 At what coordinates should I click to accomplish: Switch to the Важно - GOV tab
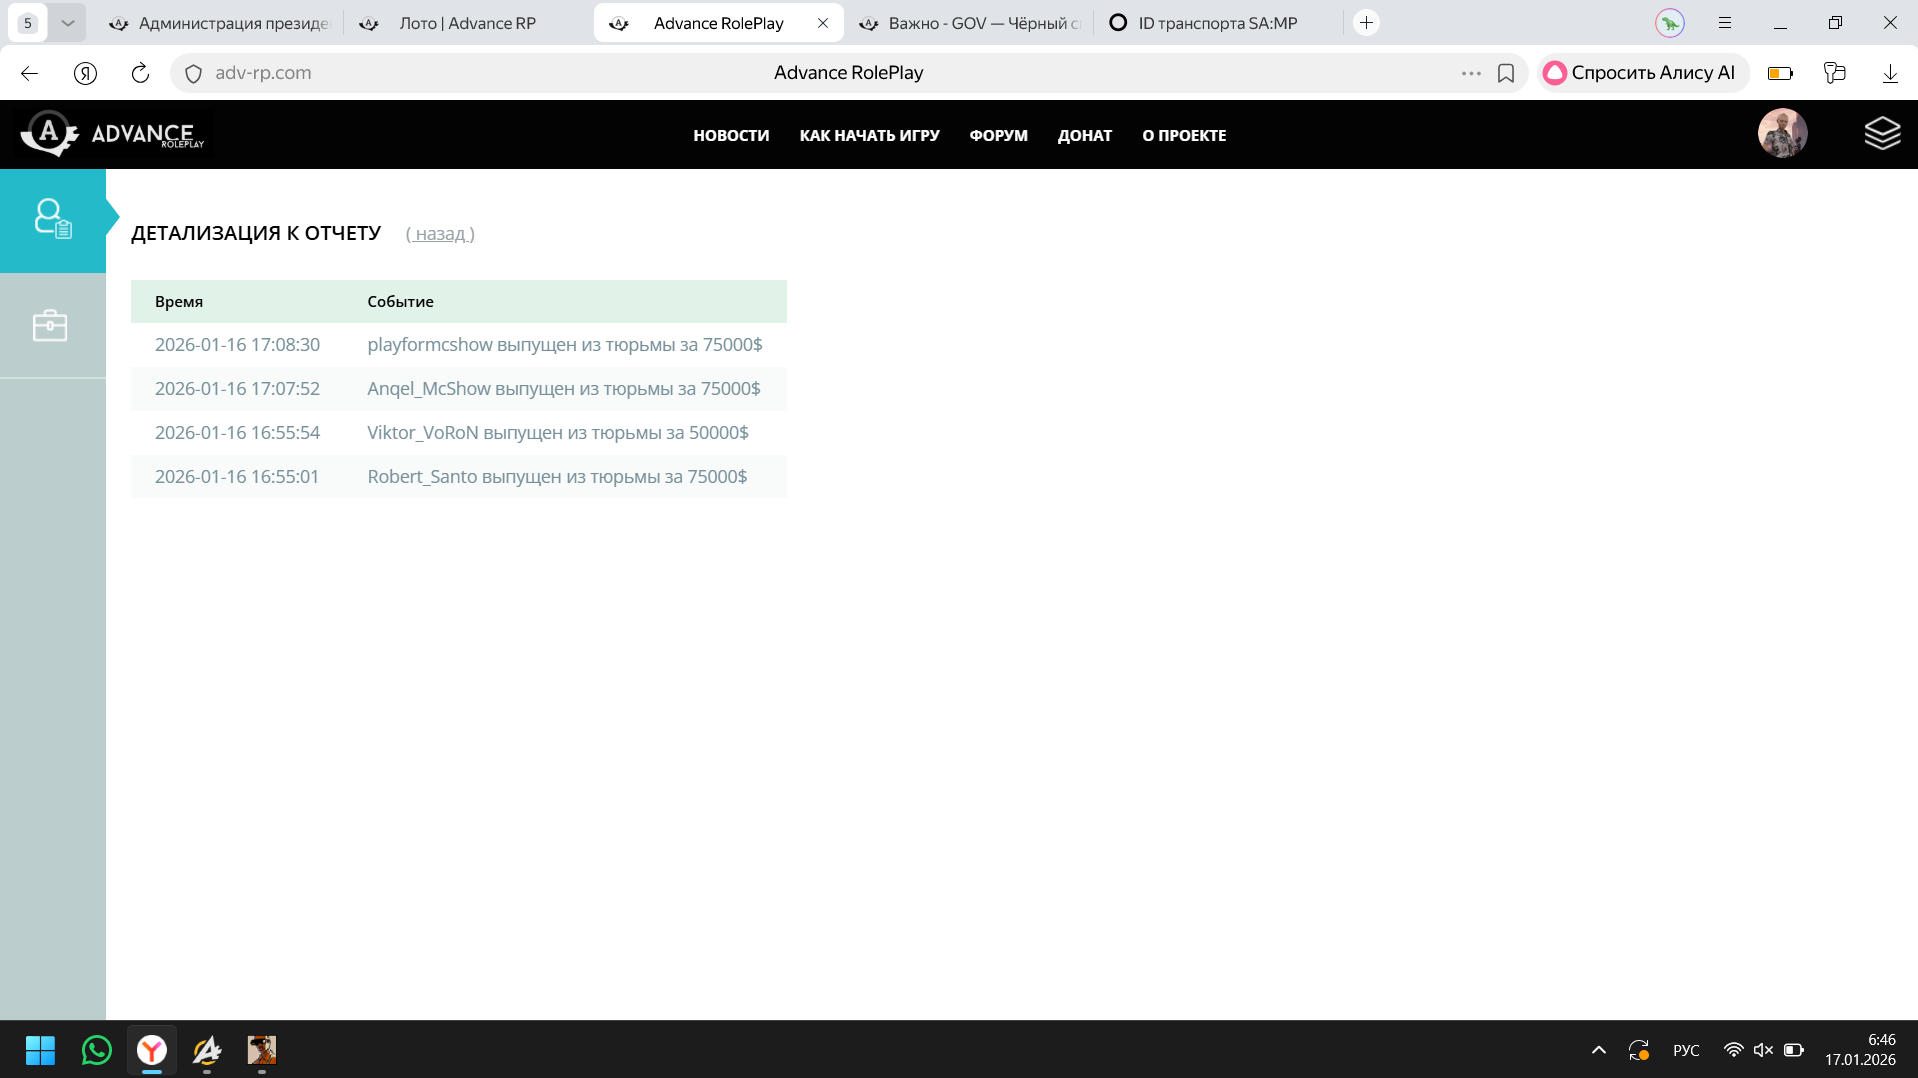coord(969,23)
